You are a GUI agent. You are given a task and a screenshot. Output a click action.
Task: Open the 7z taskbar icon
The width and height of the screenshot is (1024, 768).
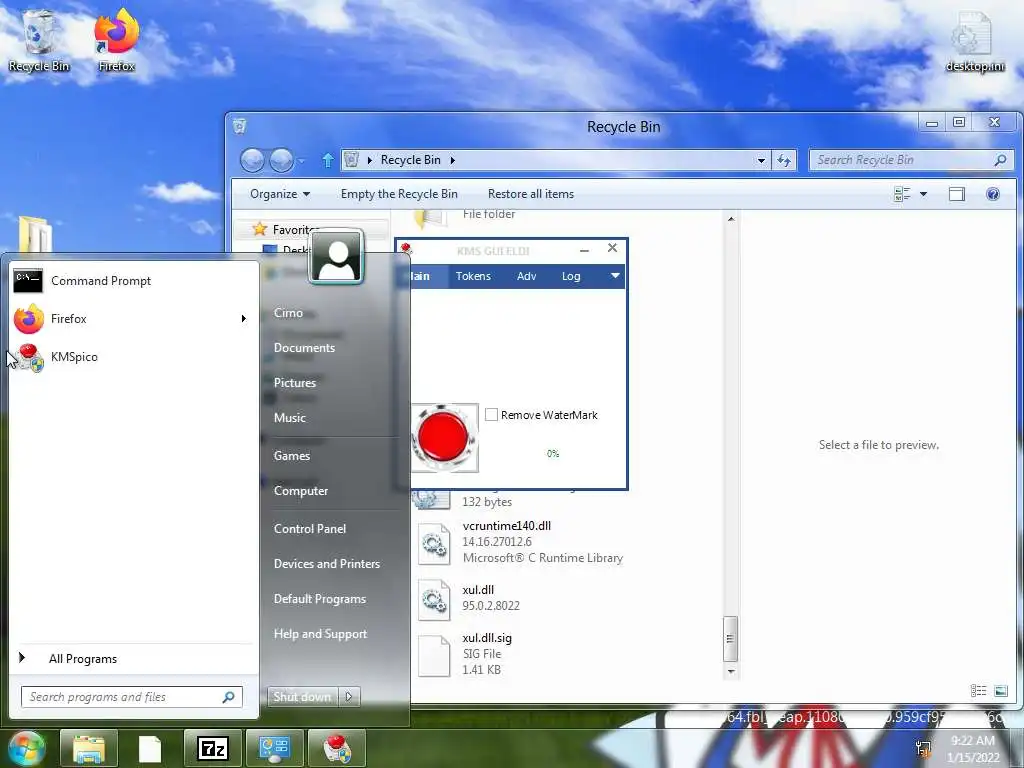[x=213, y=749]
